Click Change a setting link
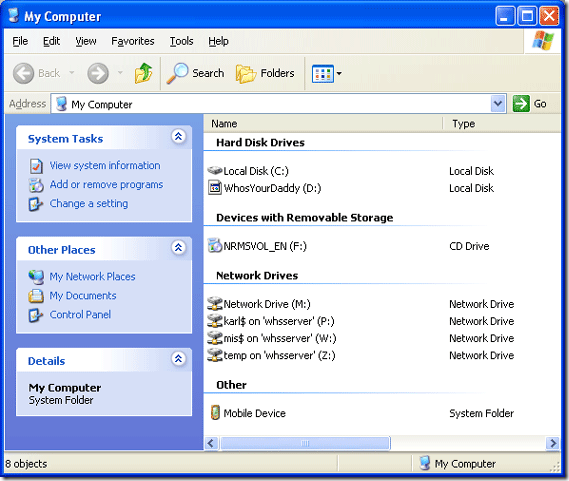This screenshot has height=481, width=569. tap(89, 204)
